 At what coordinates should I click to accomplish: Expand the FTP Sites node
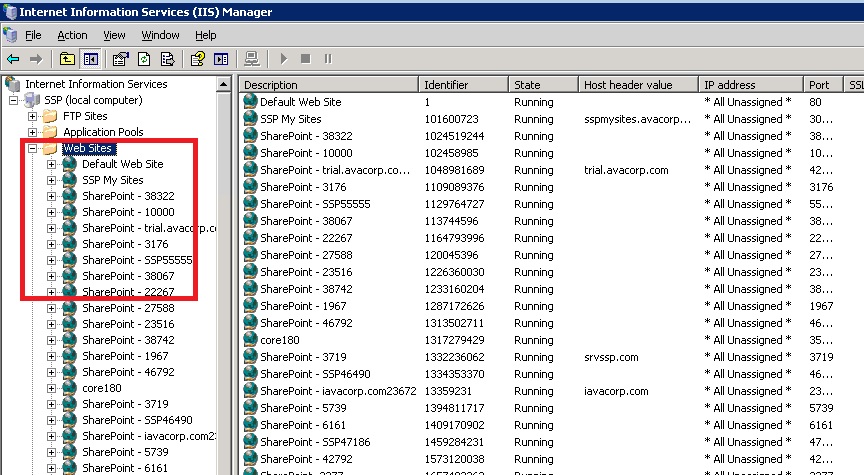coord(32,116)
